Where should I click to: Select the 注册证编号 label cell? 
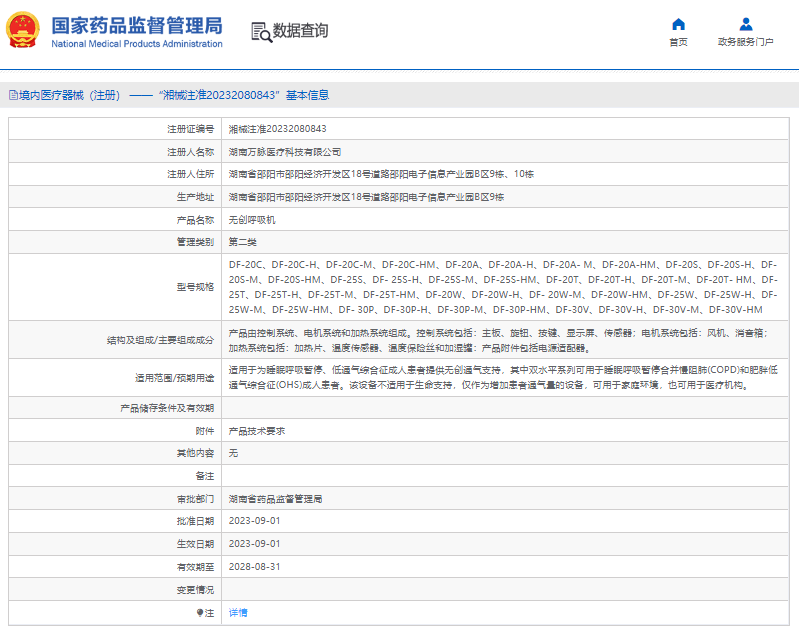(x=115, y=129)
